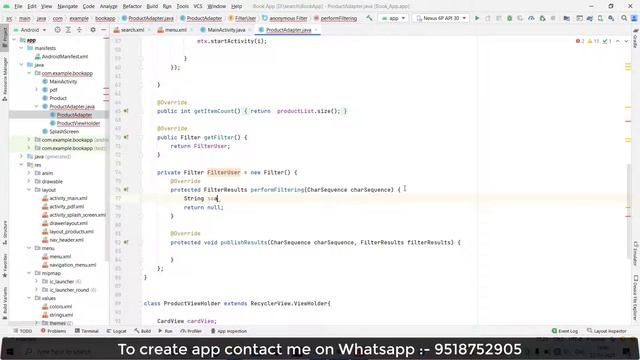The image size is (640, 360).
Task: Click the anonymous Filter breadcrumb
Action: point(285,18)
